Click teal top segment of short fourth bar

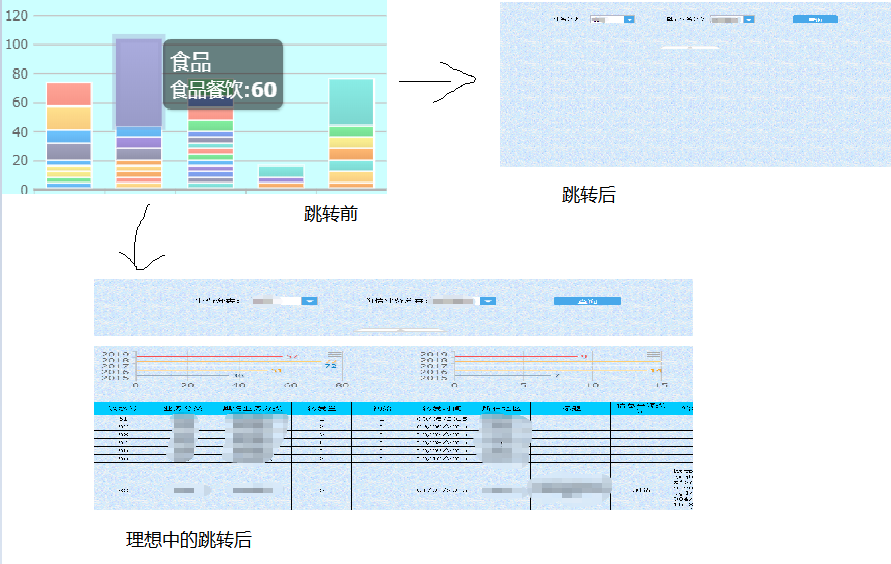point(281,172)
